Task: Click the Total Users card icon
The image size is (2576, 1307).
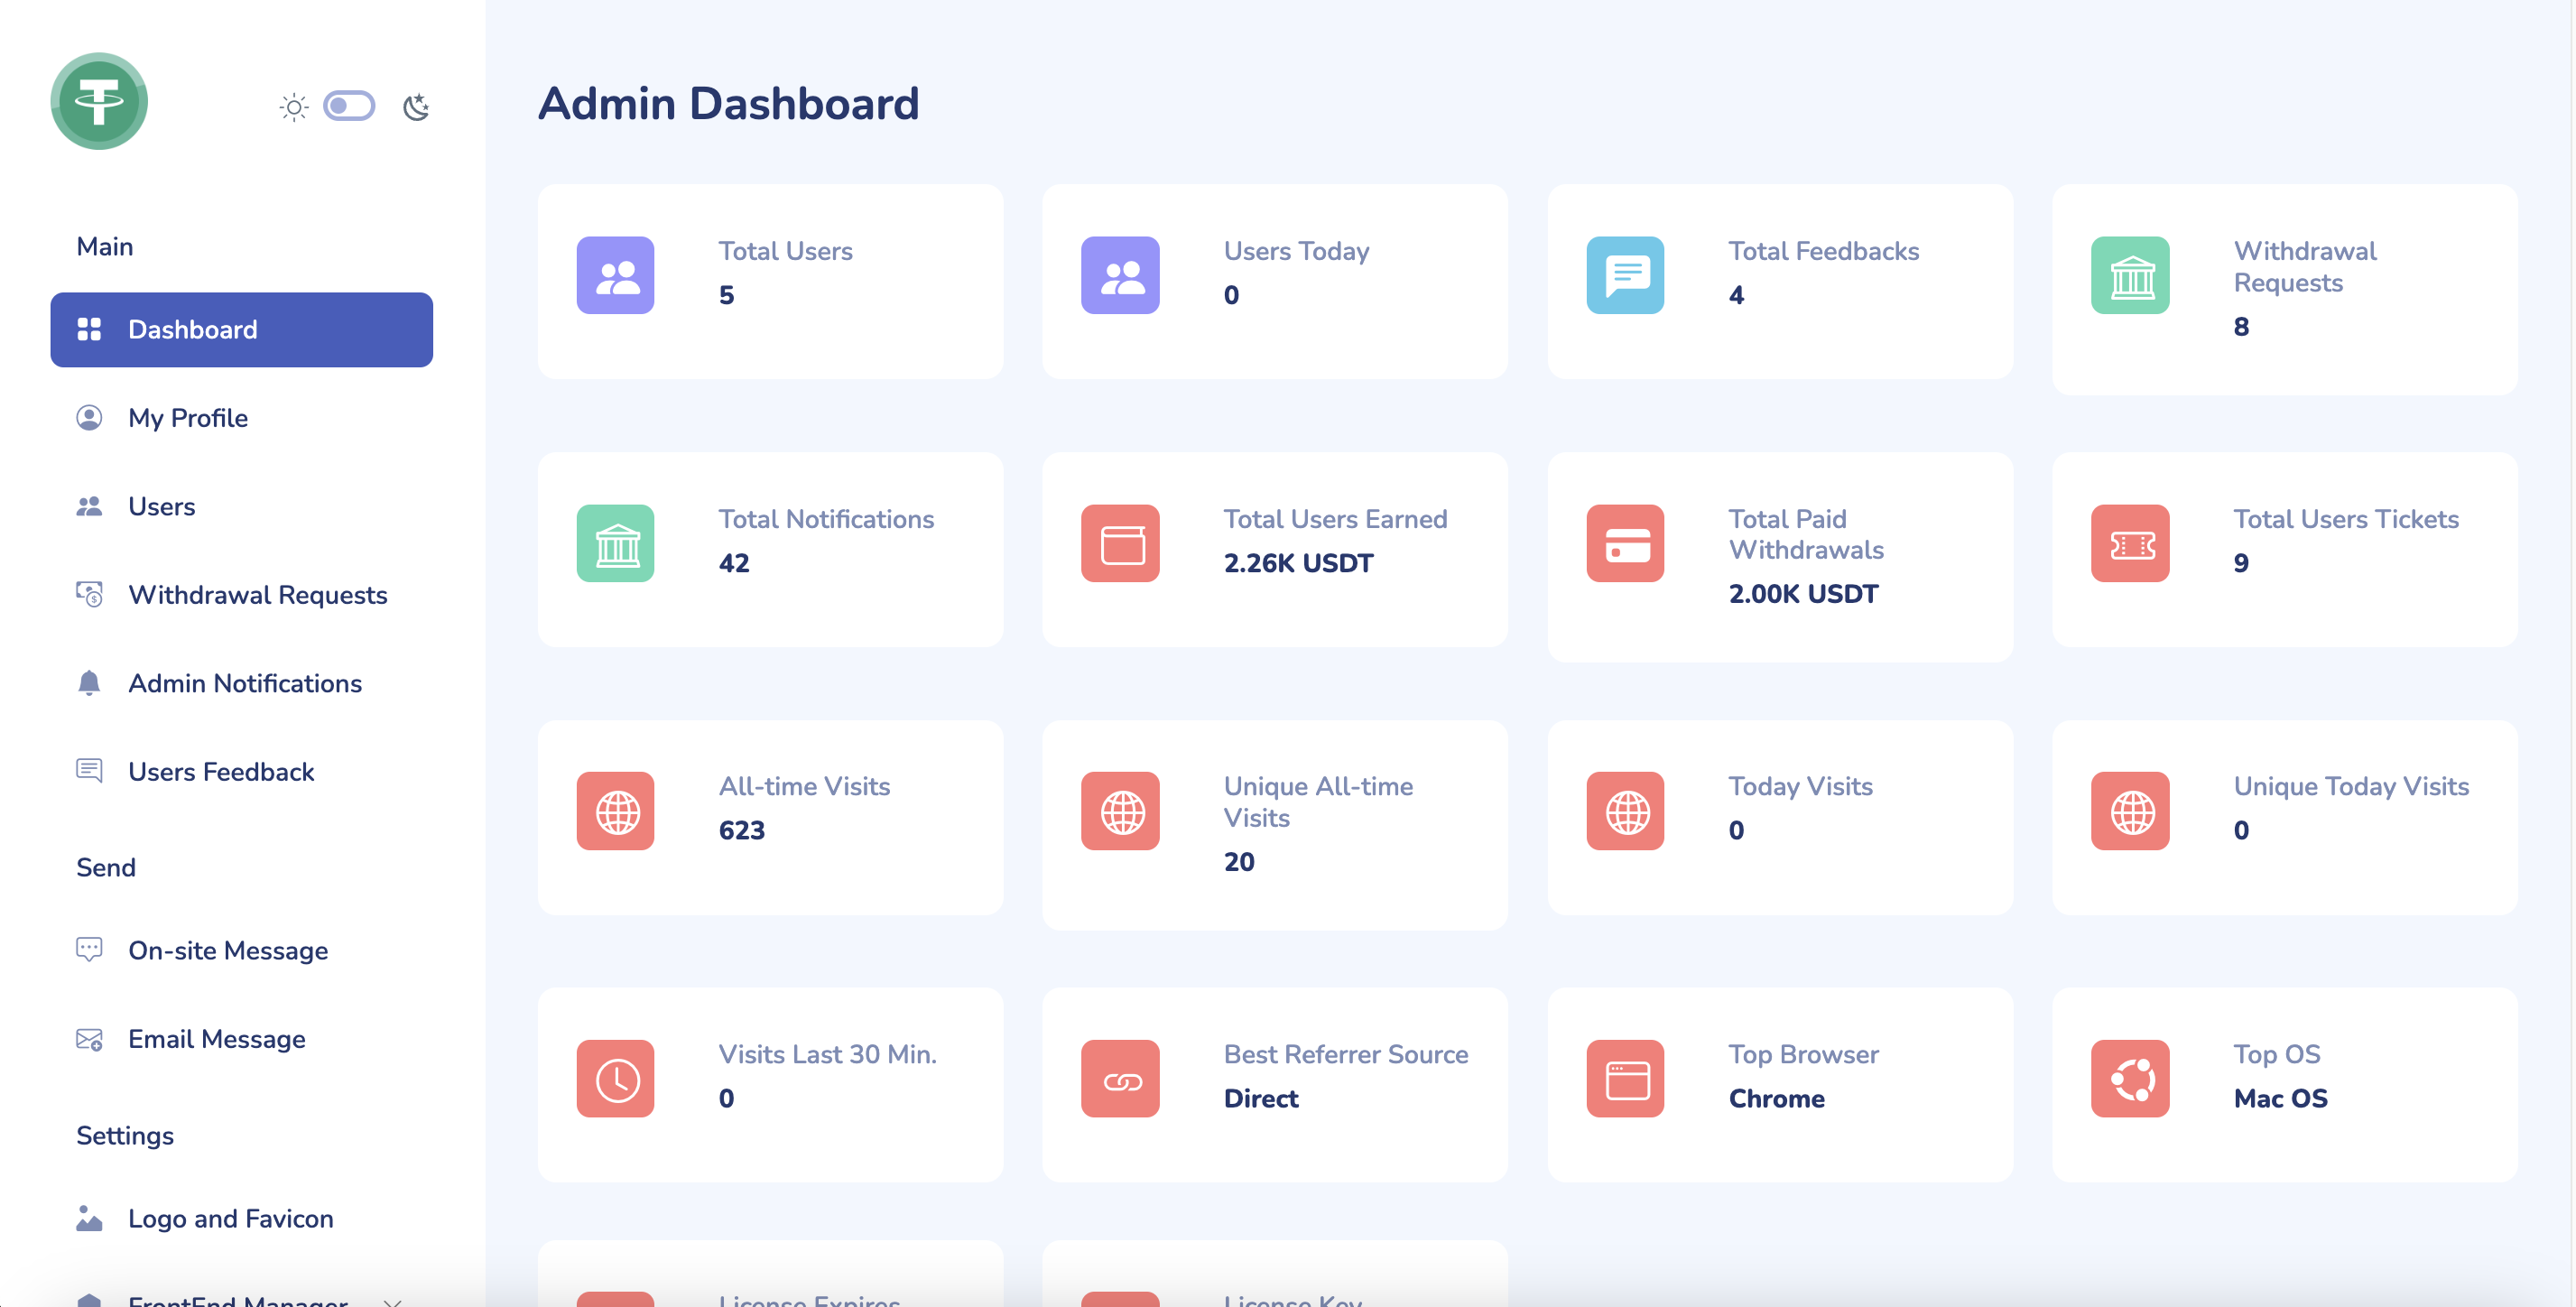Action: (x=615, y=275)
